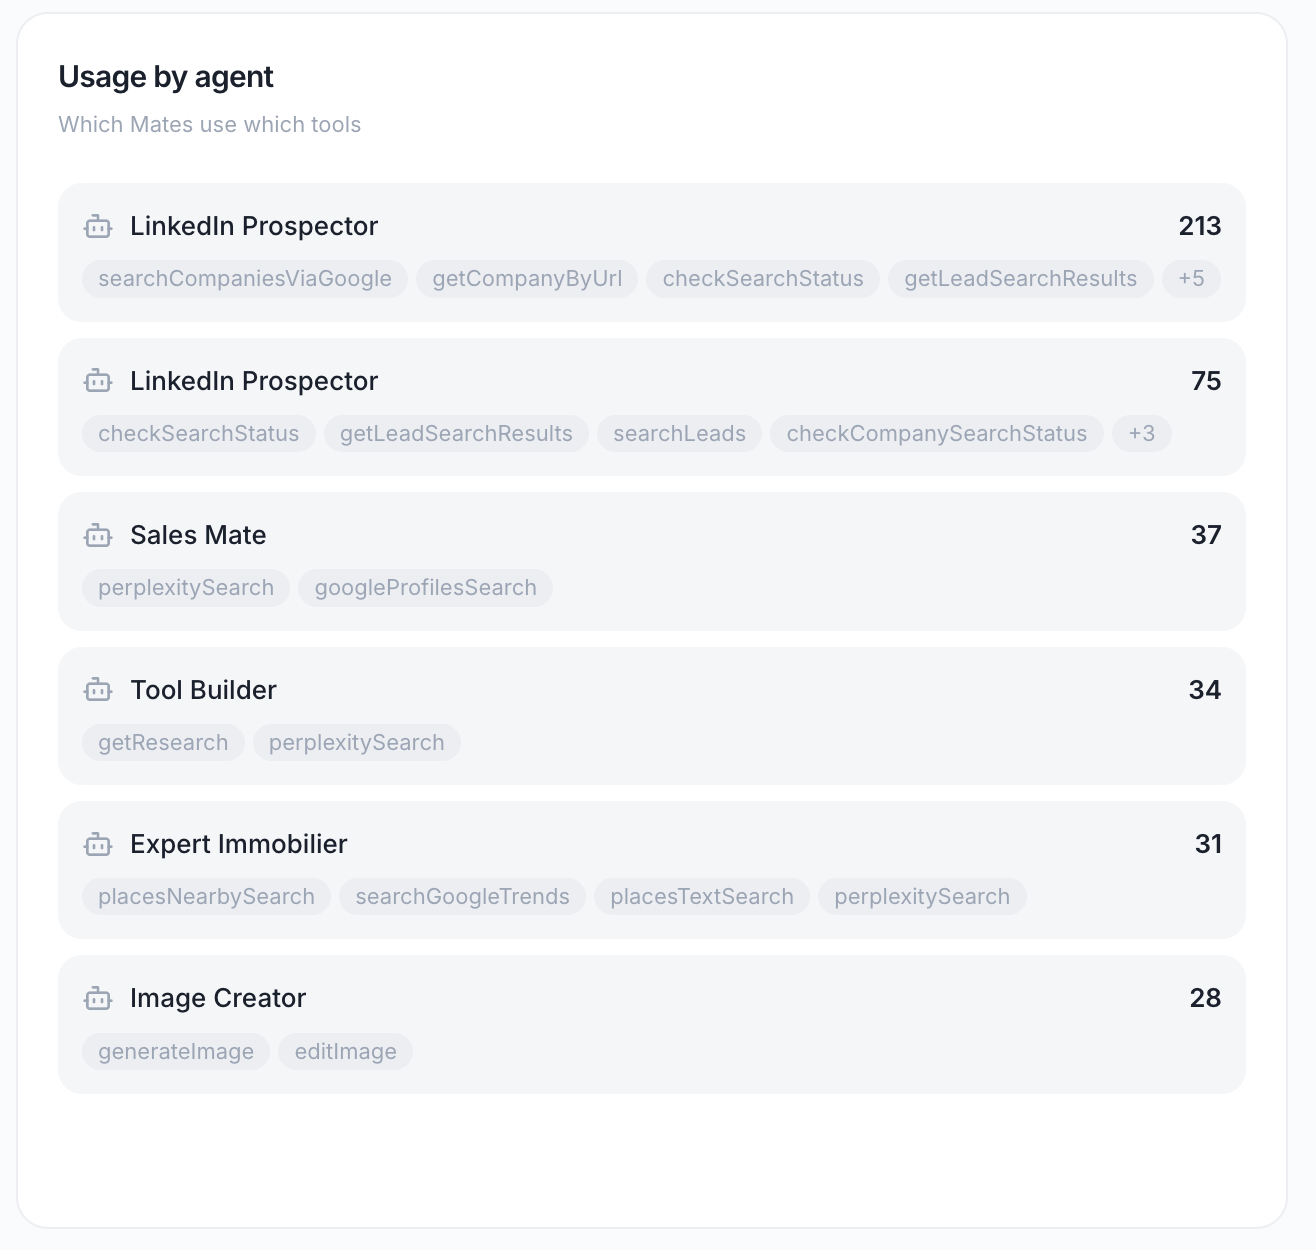Image resolution: width=1316 pixels, height=1250 pixels.
Task: Click the getResearch tag under Tool Builder
Action: [x=163, y=743]
